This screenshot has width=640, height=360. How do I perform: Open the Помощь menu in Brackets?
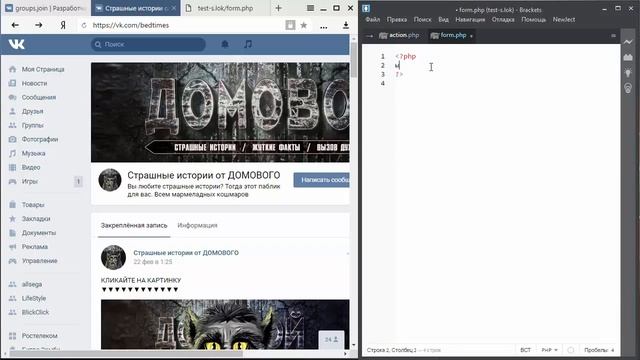533,20
